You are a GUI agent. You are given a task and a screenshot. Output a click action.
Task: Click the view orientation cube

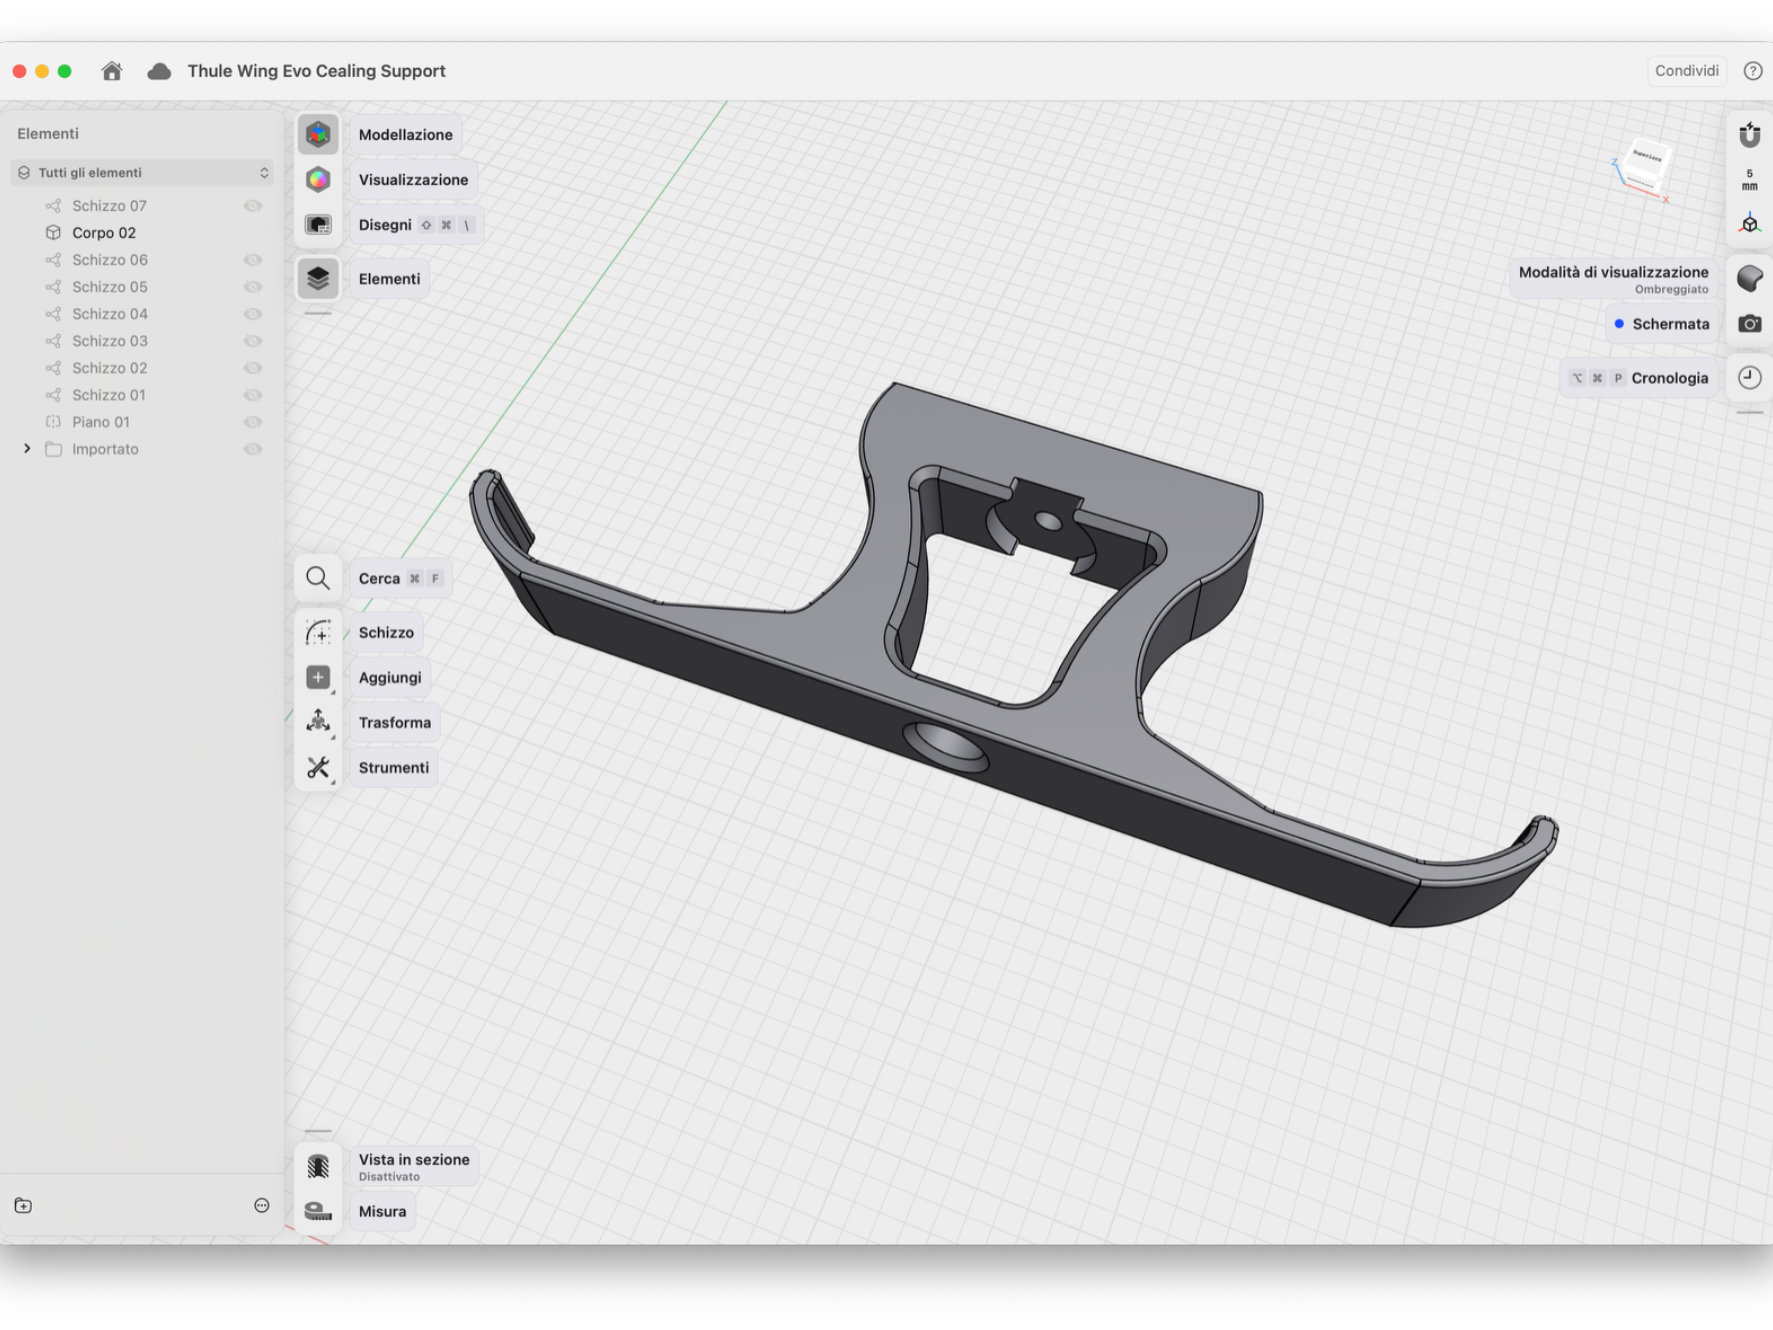1644,168
